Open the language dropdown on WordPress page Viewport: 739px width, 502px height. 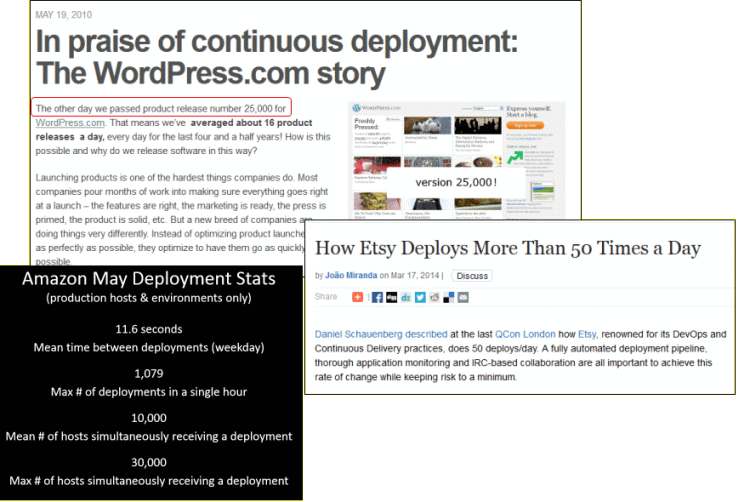click(487, 107)
